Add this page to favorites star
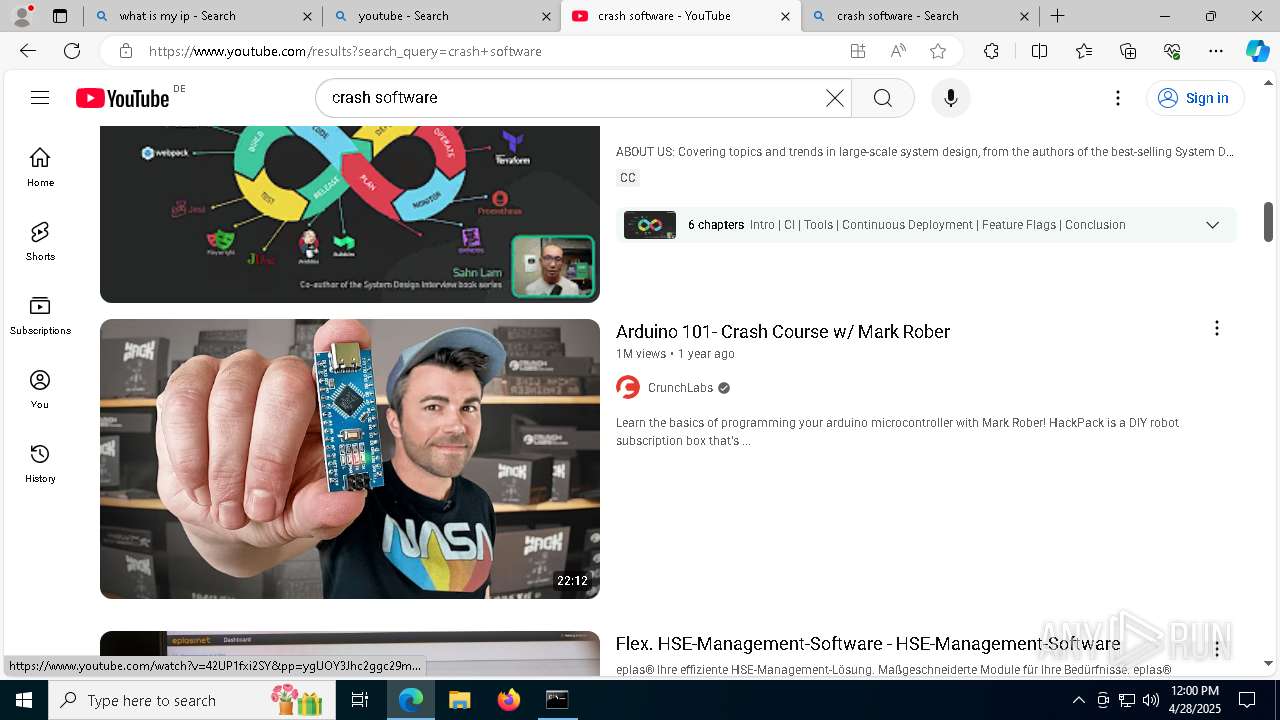Viewport: 1280px width, 720px height. [x=938, y=51]
